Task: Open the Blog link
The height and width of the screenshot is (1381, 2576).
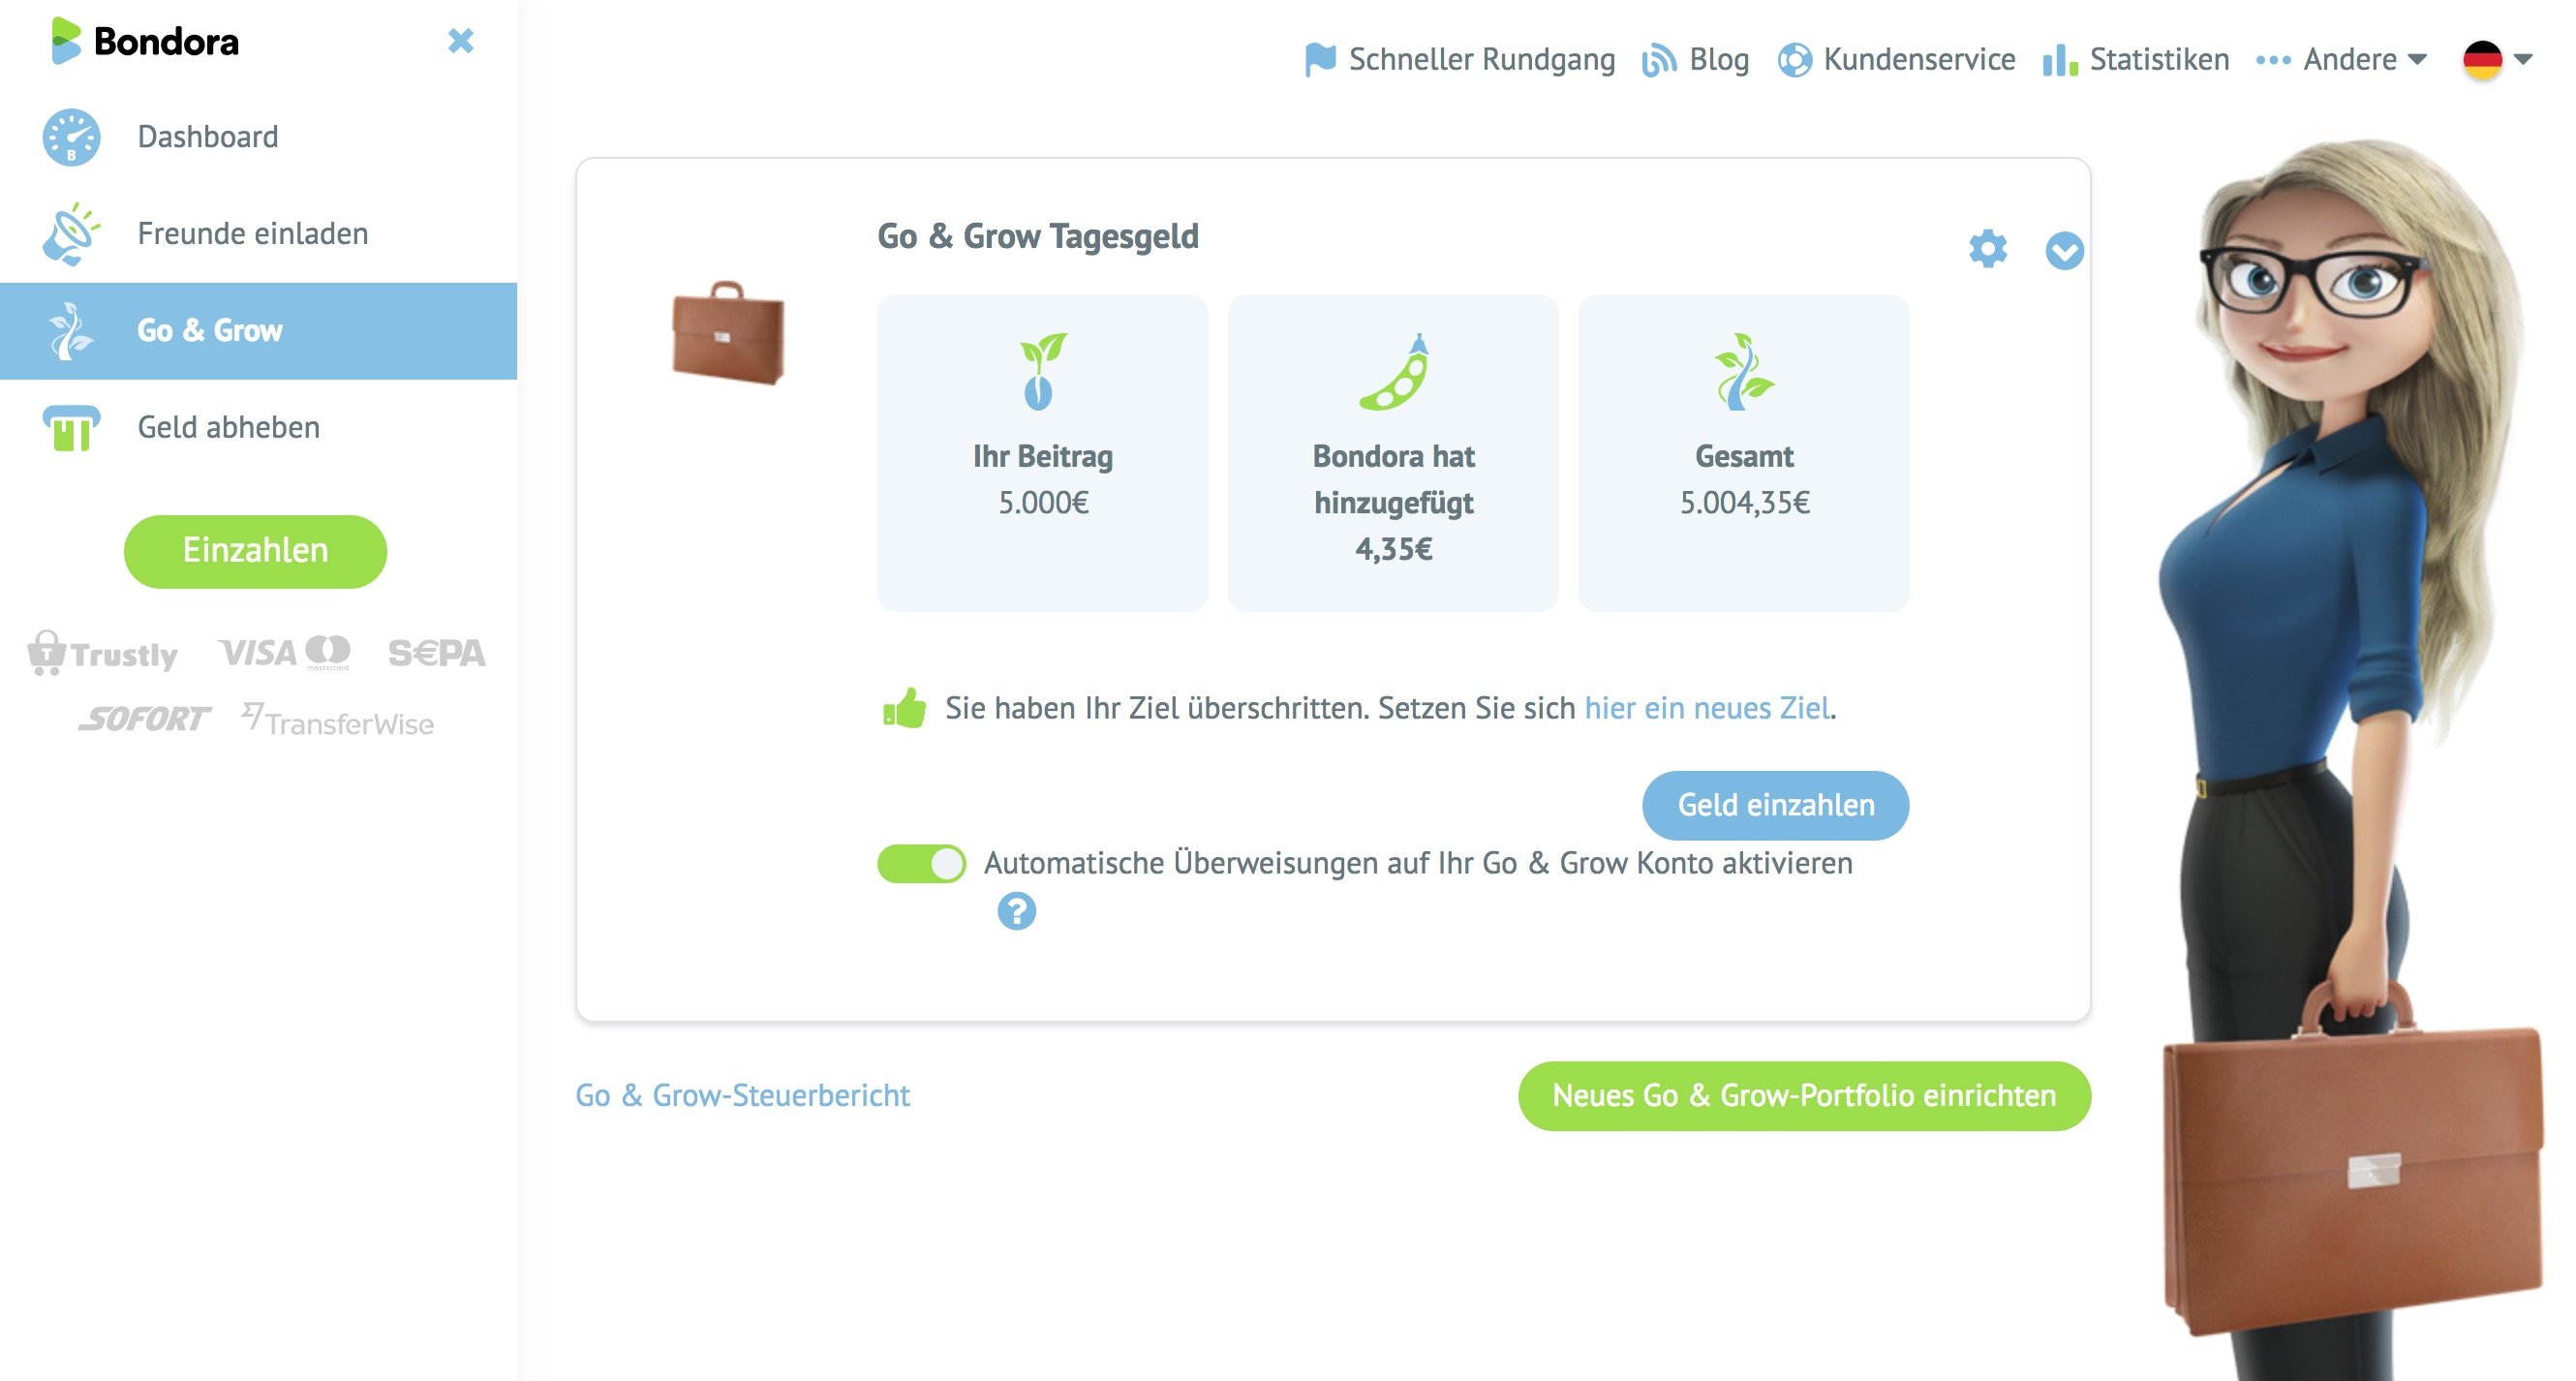Action: coord(1696,60)
